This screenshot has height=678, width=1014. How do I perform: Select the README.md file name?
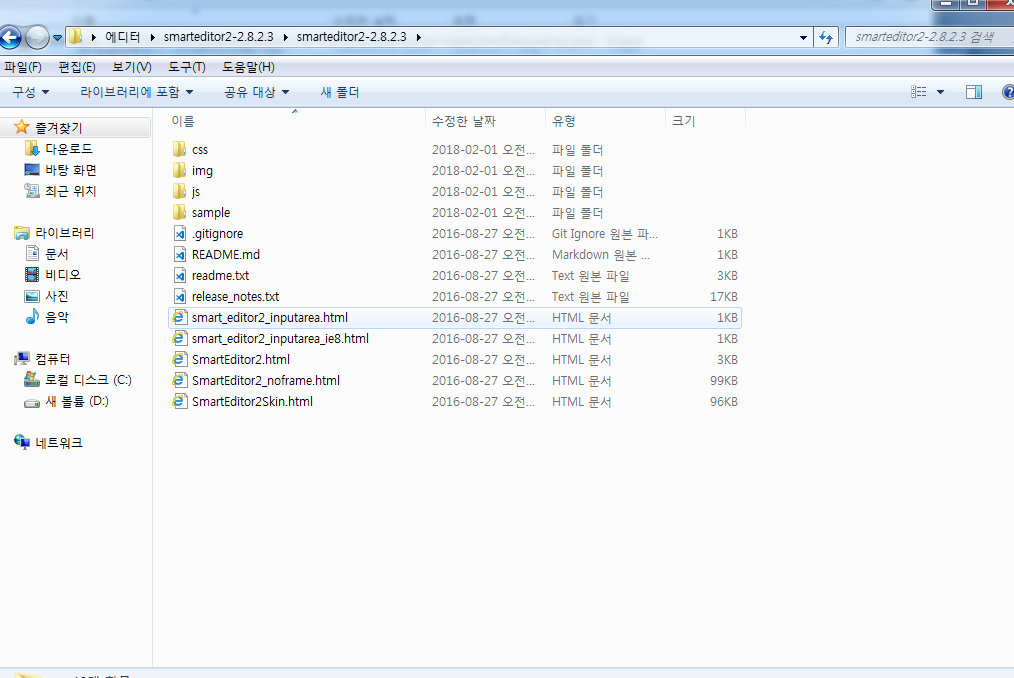pos(226,254)
